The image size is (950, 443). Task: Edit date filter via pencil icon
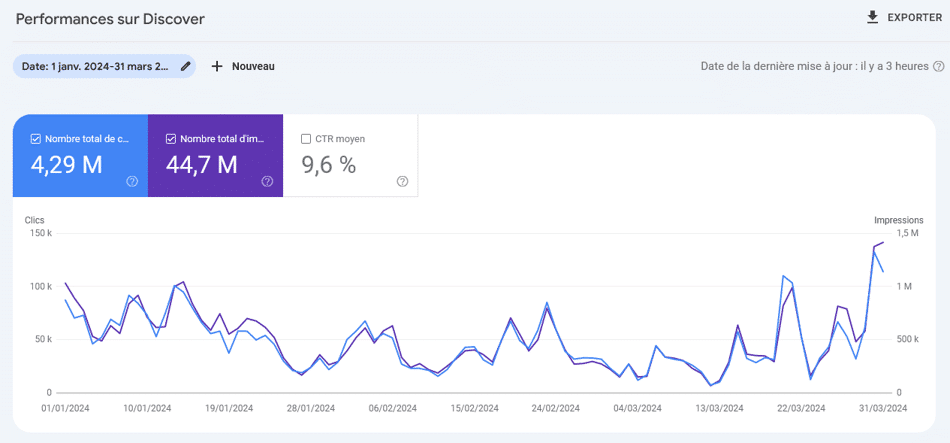(x=185, y=66)
